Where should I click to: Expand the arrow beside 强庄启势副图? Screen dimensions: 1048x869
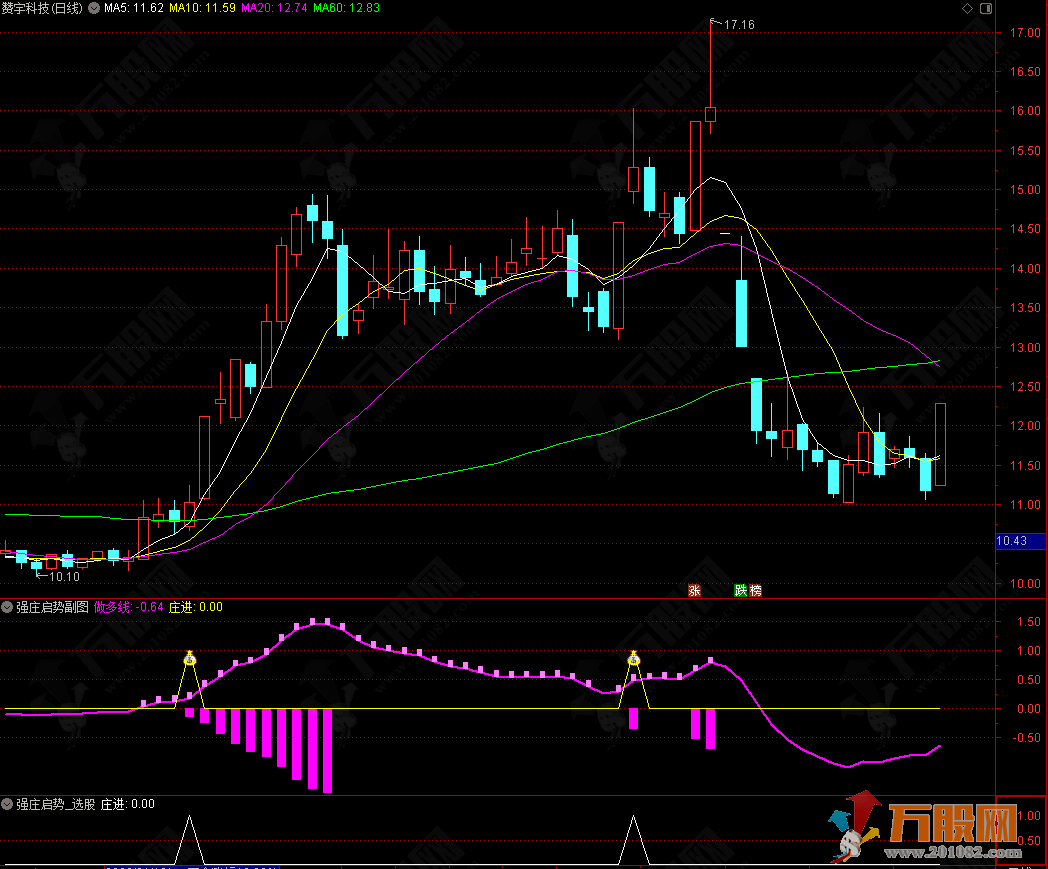pyautogui.click(x=8, y=607)
